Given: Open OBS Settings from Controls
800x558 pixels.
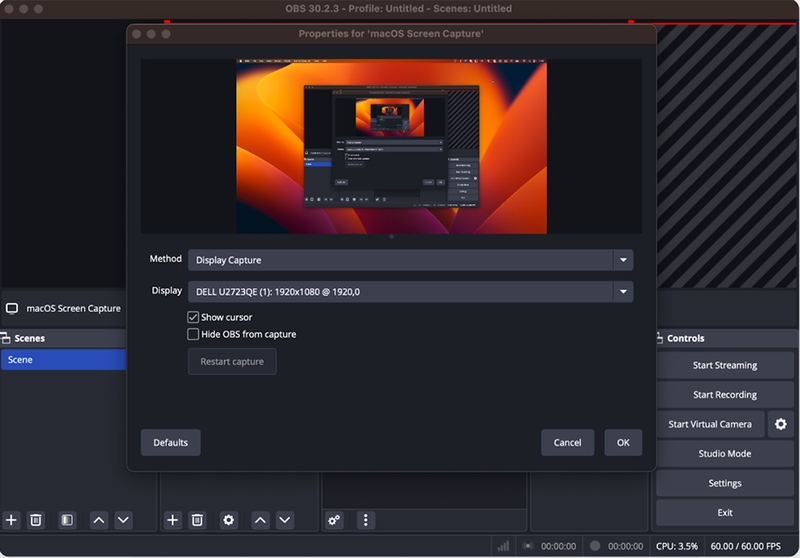Looking at the screenshot, I should (724, 483).
